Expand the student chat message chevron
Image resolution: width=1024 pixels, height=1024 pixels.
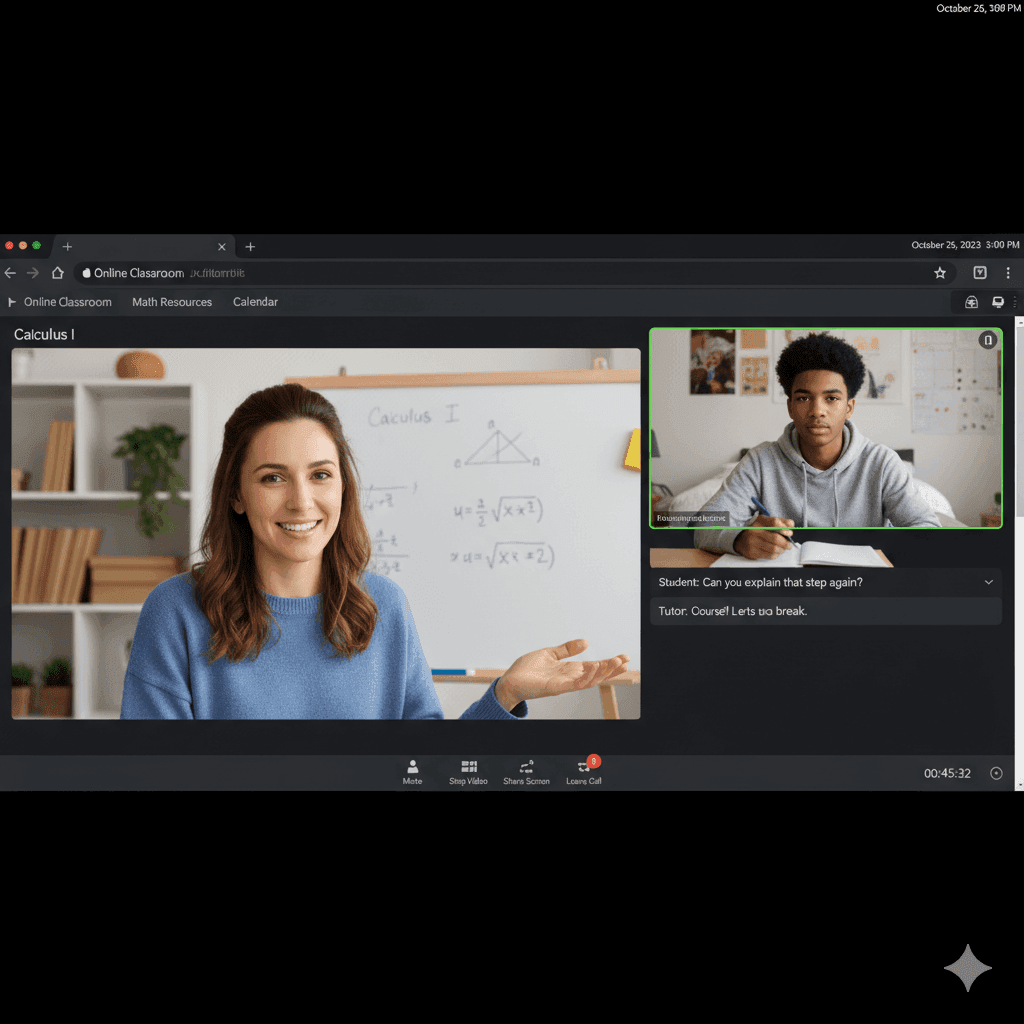(988, 582)
